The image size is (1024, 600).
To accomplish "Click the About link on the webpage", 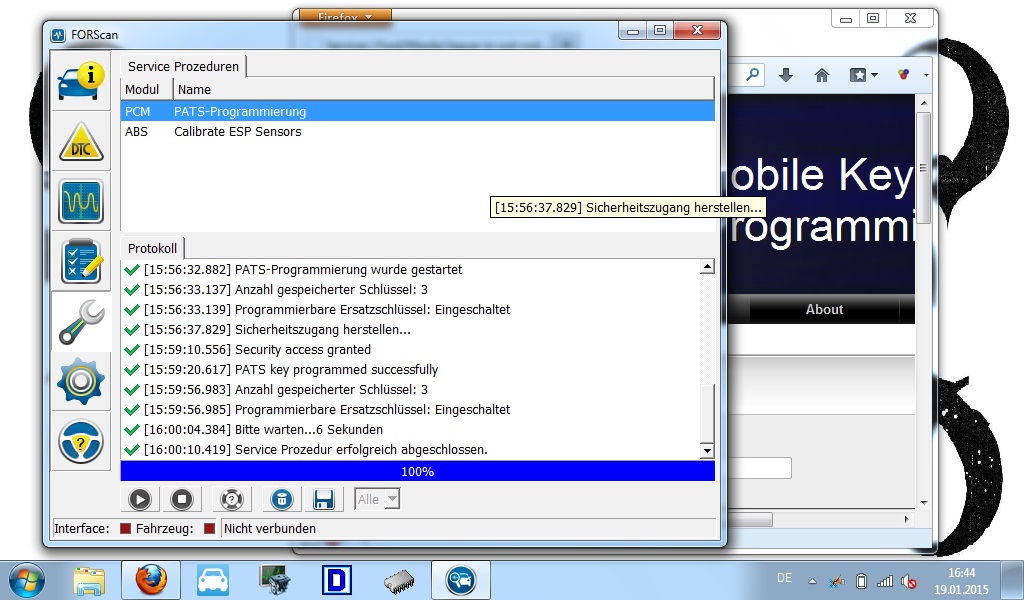I will (x=824, y=310).
